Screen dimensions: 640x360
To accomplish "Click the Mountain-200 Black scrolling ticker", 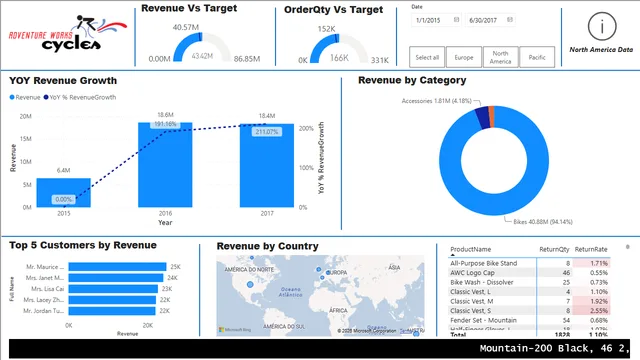I will click(x=554, y=348).
